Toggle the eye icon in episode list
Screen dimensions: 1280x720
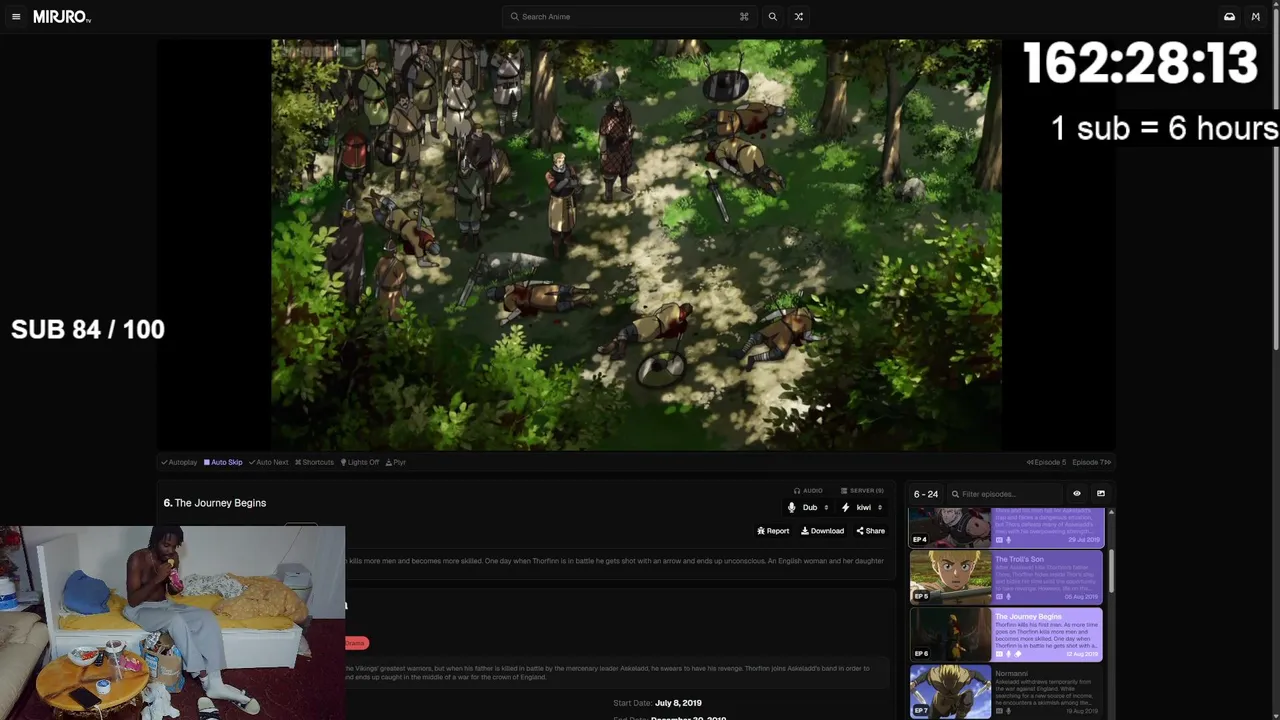tap(1077, 494)
